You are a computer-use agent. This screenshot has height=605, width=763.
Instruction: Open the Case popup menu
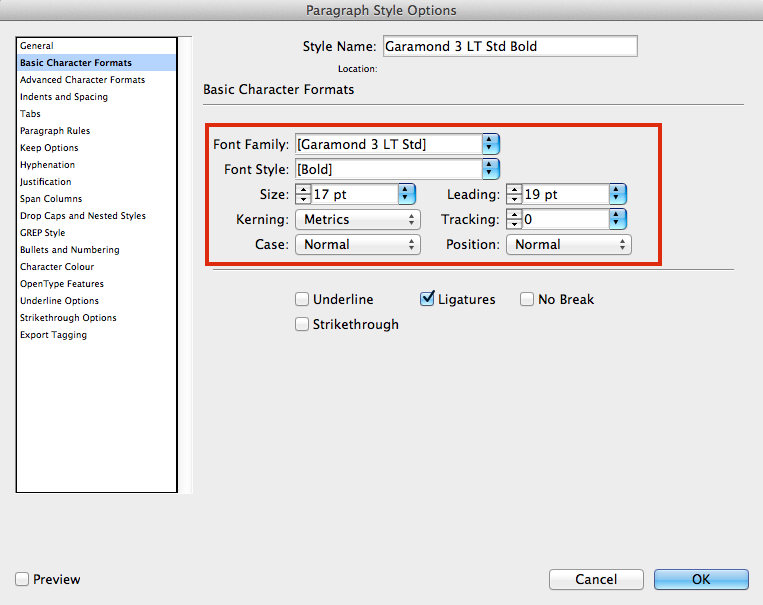[x=358, y=244]
